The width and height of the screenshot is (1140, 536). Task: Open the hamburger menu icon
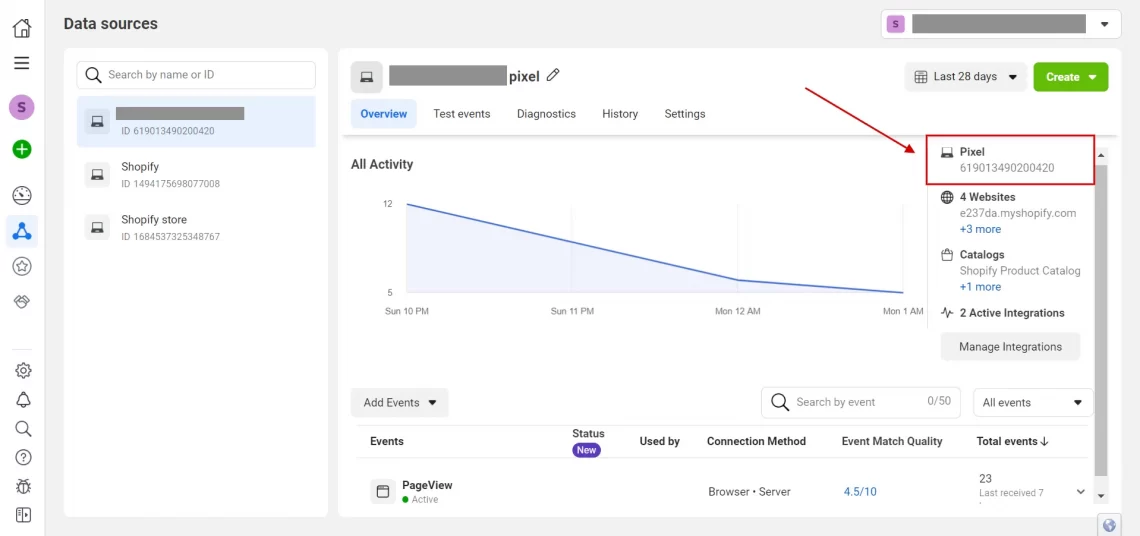[21, 63]
